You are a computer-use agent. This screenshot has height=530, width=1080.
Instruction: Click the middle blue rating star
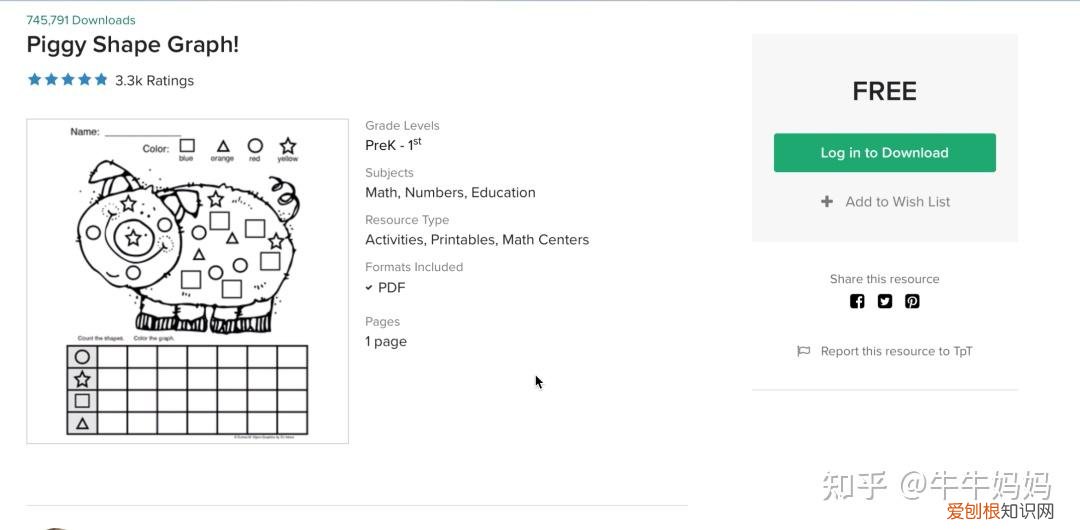[68, 80]
